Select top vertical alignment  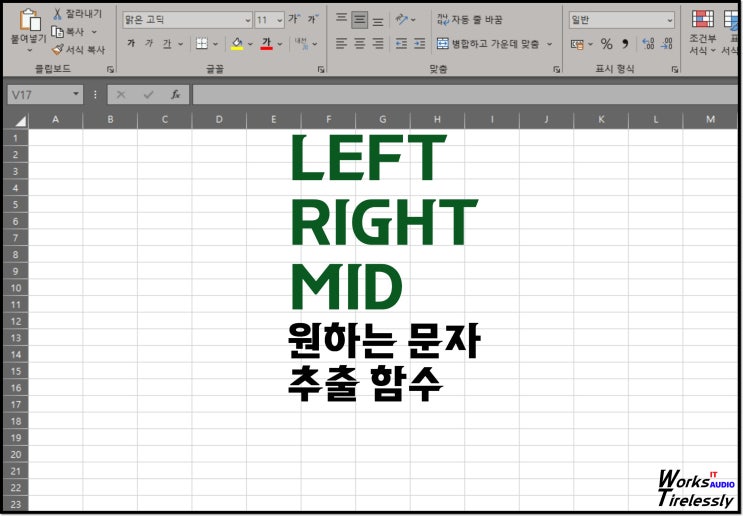click(x=341, y=19)
